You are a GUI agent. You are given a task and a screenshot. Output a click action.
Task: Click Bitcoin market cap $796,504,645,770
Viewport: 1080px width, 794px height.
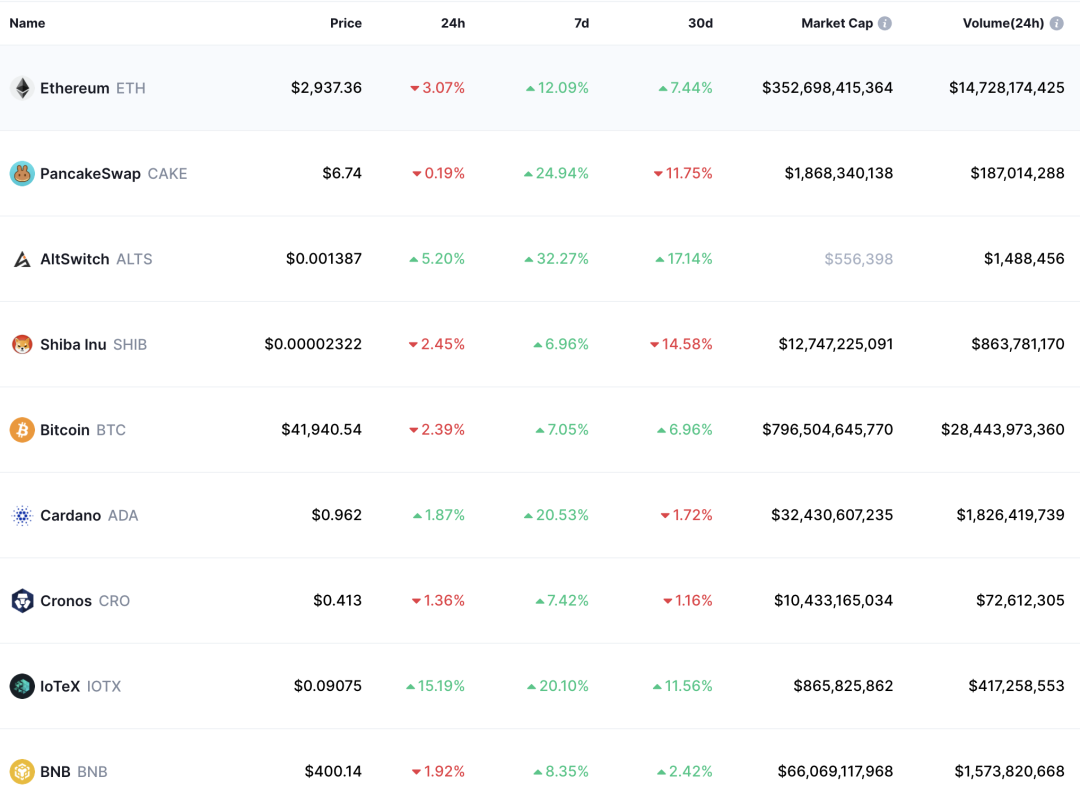tap(827, 430)
